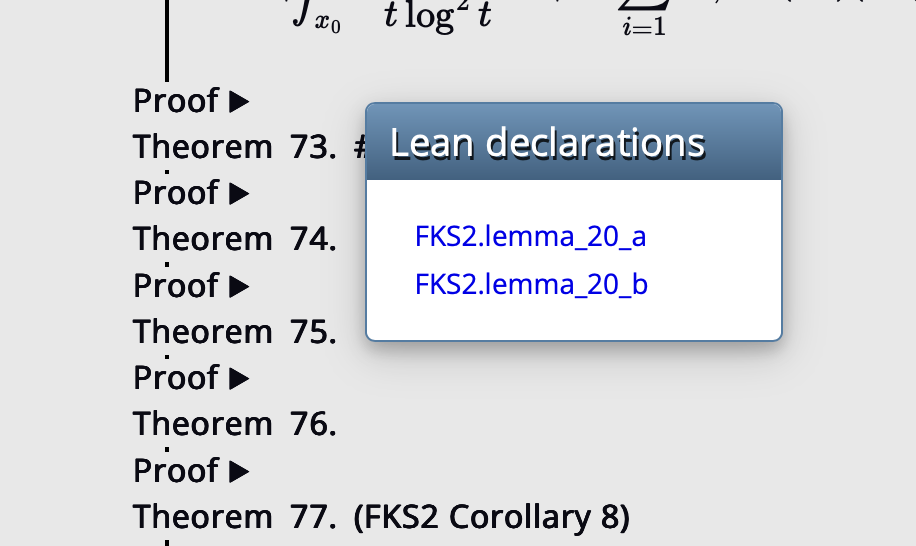Viewport: 916px width, 546px height.
Task: Click the t log² t formula
Action: coord(437,18)
